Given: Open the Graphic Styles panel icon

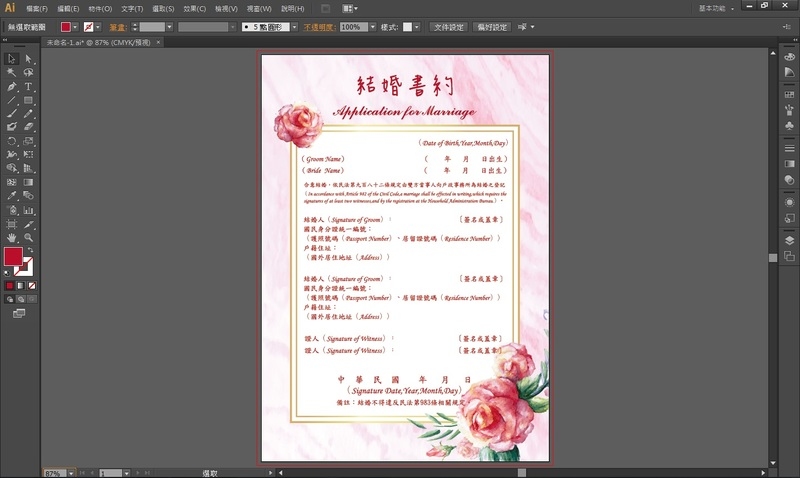Looking at the screenshot, I should [789, 218].
